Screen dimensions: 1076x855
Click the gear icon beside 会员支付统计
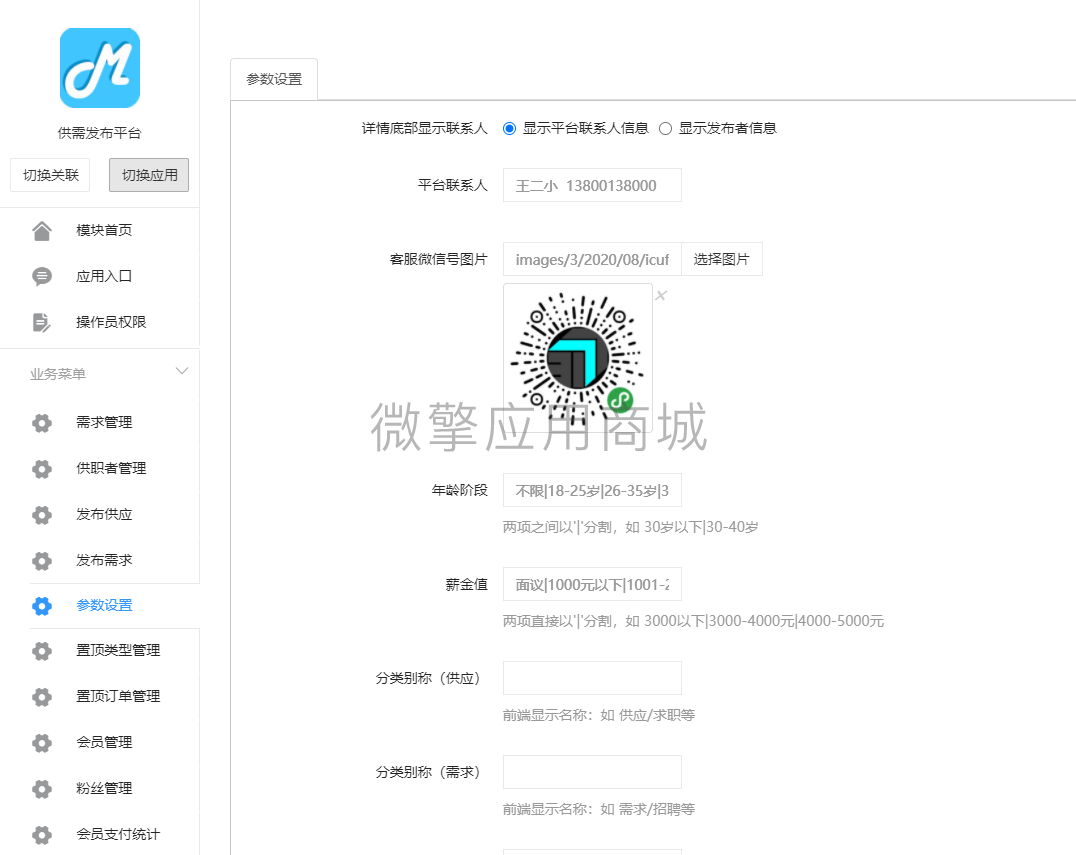pos(42,834)
